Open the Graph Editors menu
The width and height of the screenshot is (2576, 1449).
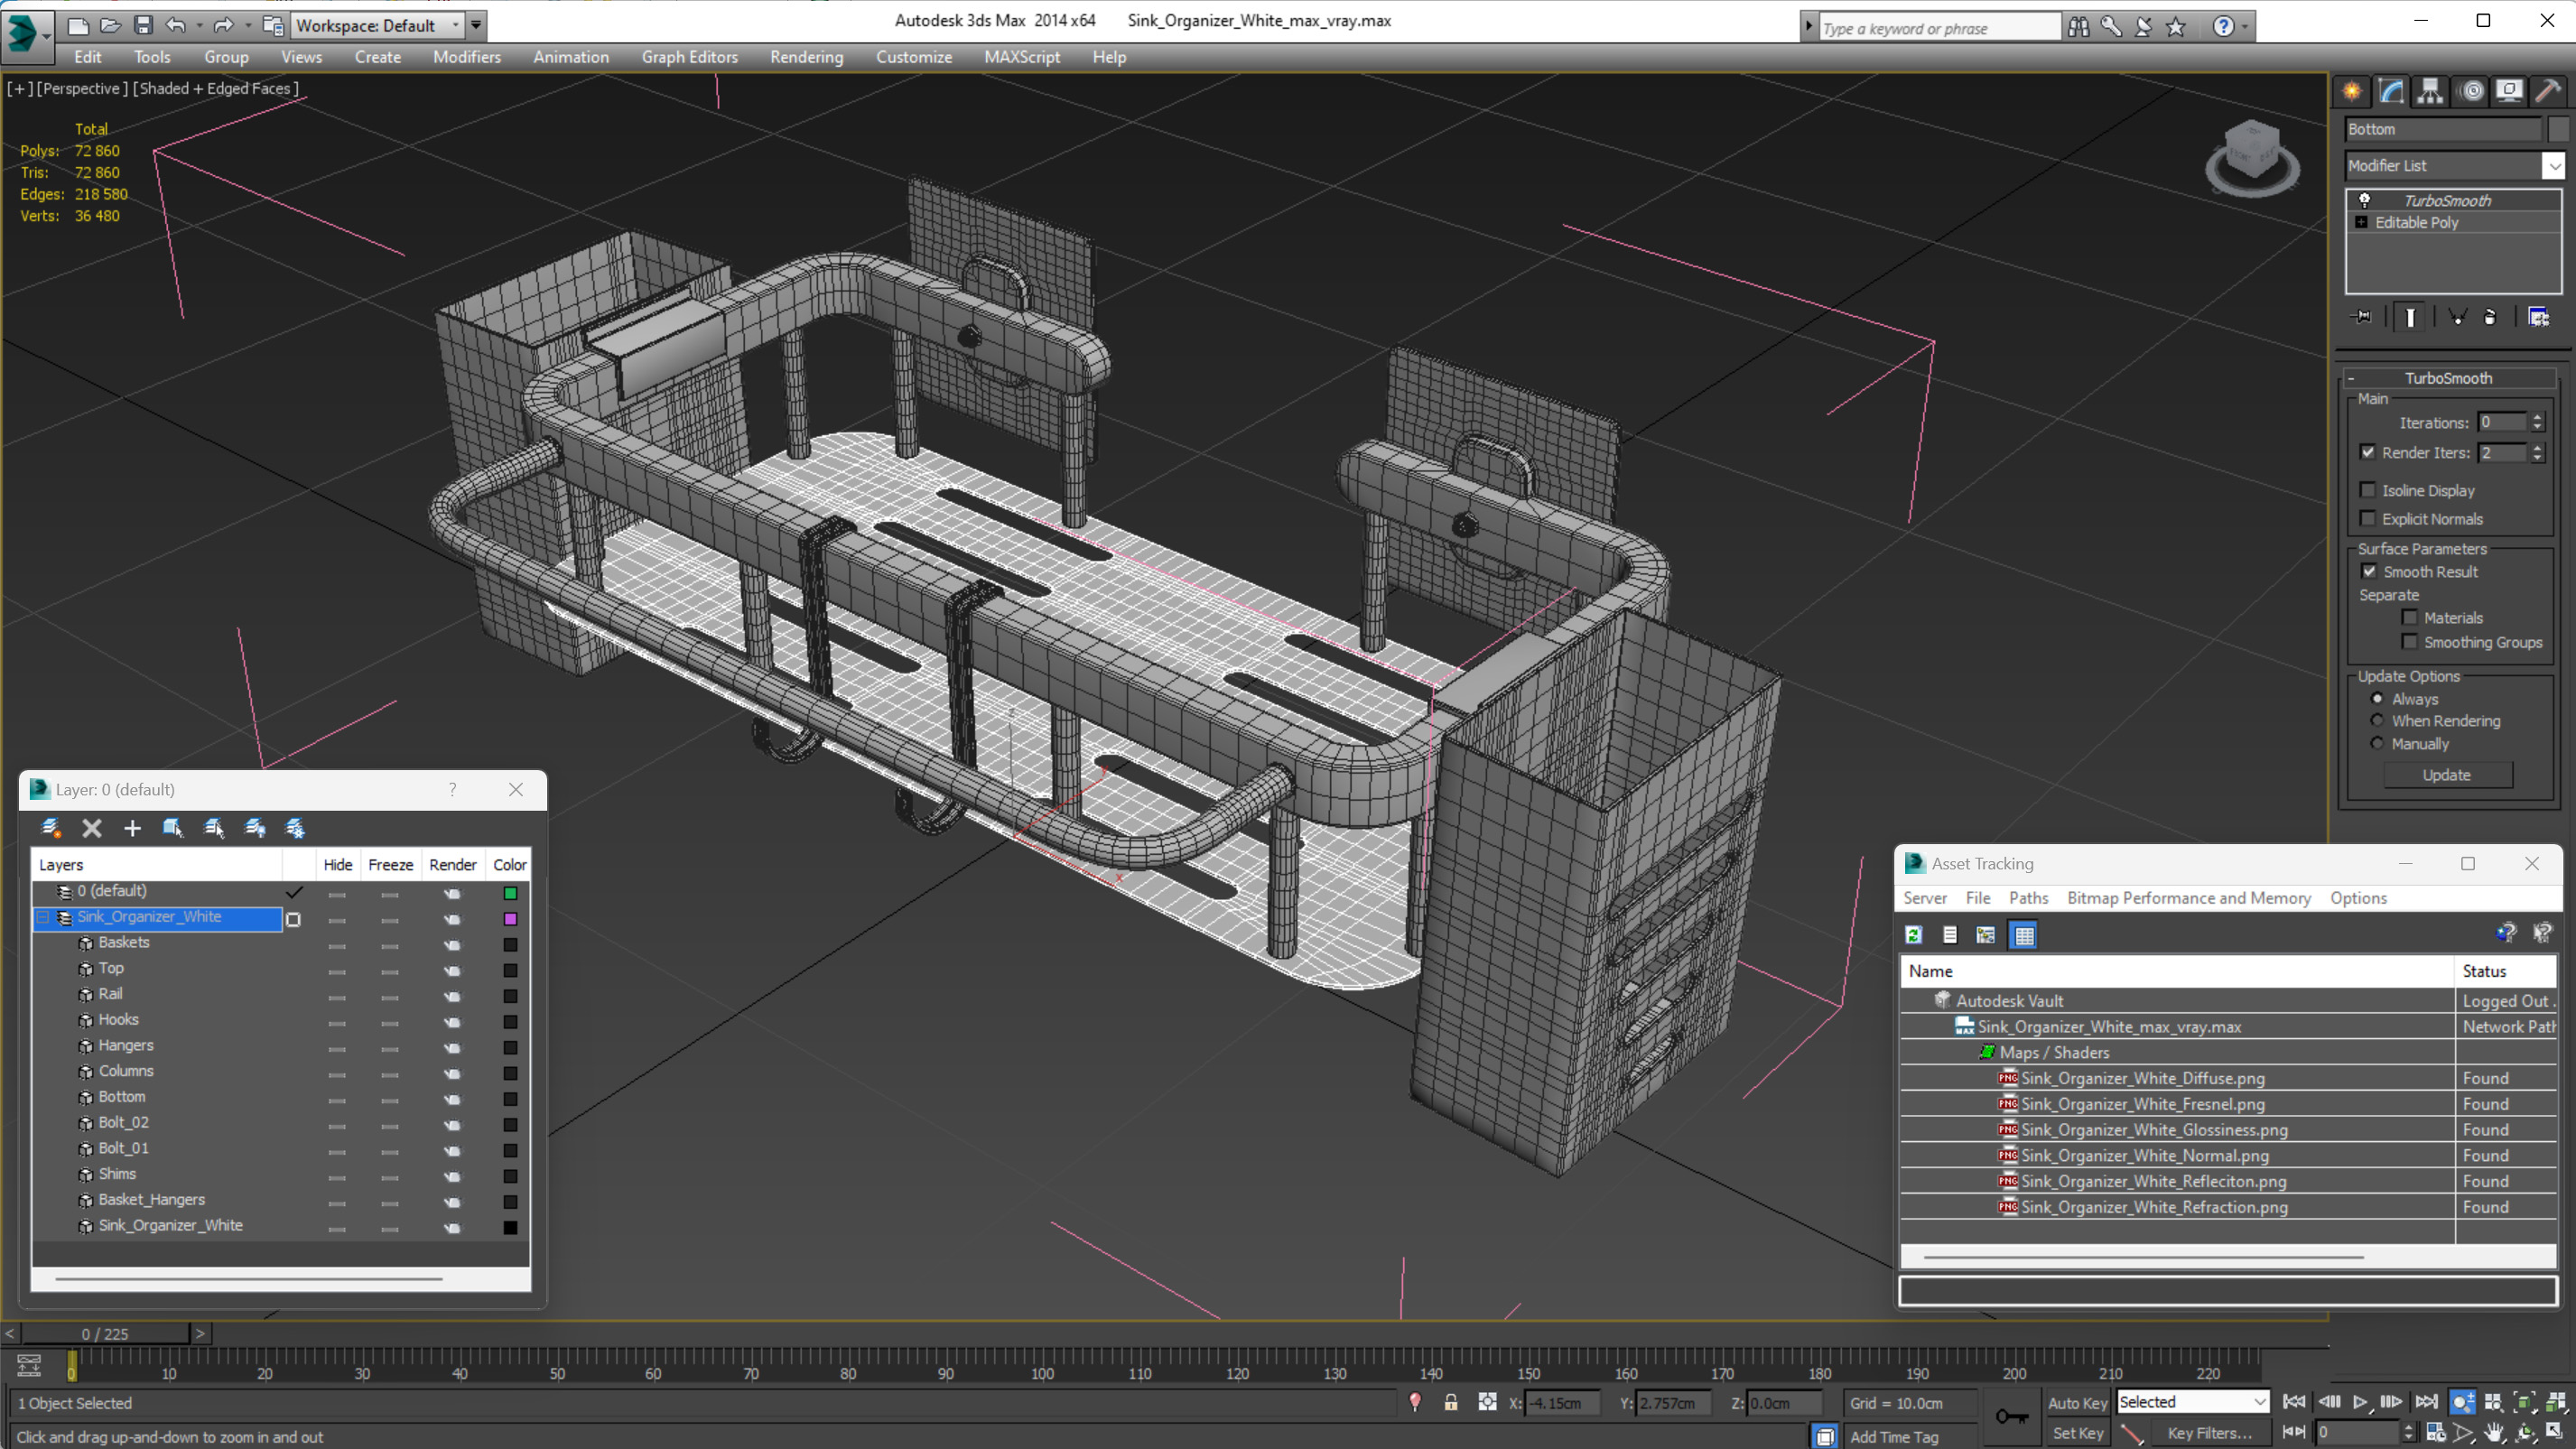pyautogui.click(x=690, y=57)
